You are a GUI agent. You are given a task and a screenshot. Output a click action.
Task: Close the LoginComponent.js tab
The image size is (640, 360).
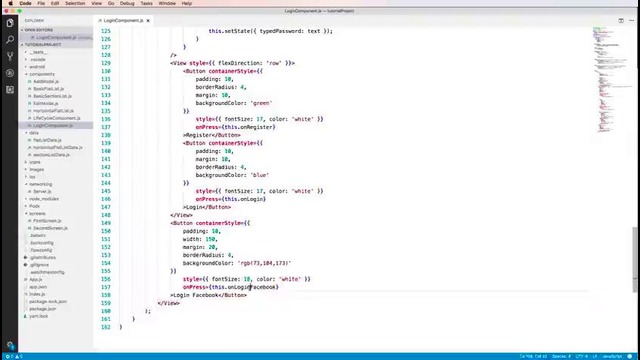pyautogui.click(x=148, y=20)
